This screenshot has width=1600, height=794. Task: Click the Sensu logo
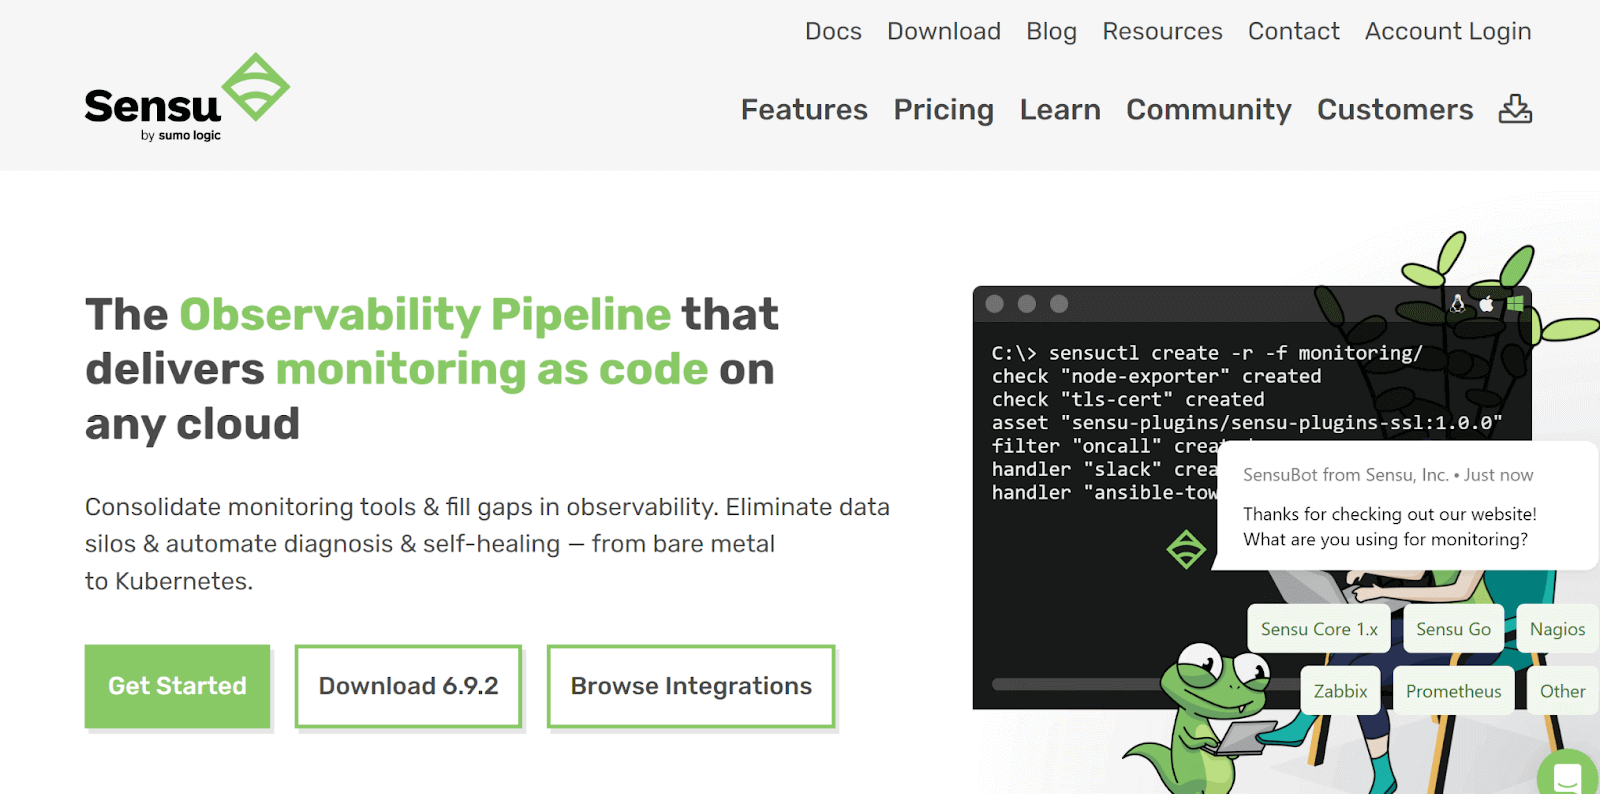tap(187, 98)
